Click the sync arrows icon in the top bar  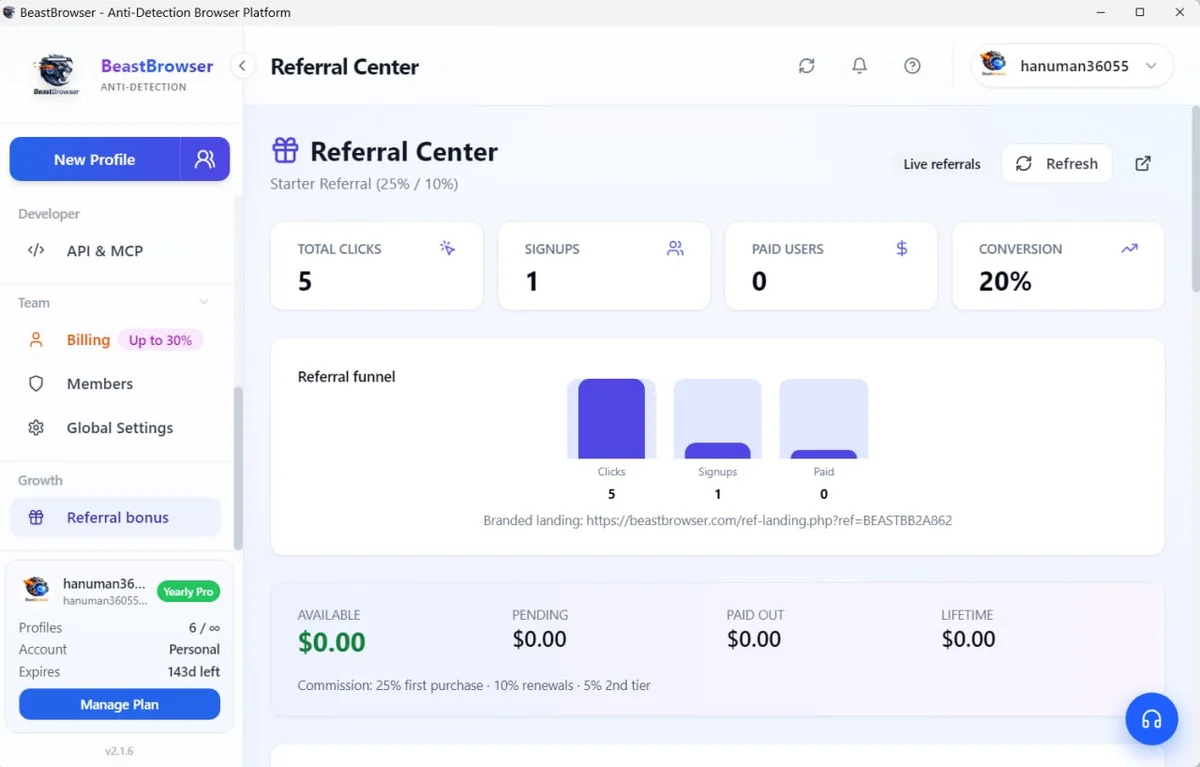[807, 66]
